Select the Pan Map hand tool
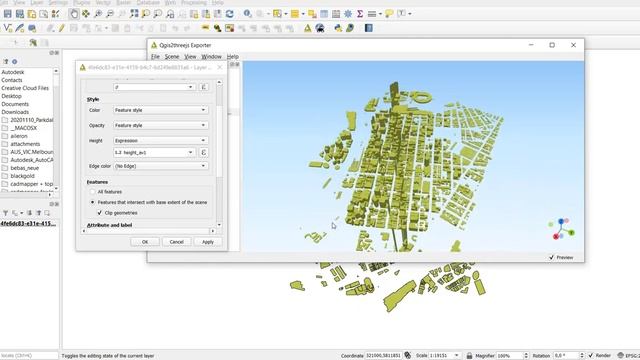 click(x=74, y=14)
